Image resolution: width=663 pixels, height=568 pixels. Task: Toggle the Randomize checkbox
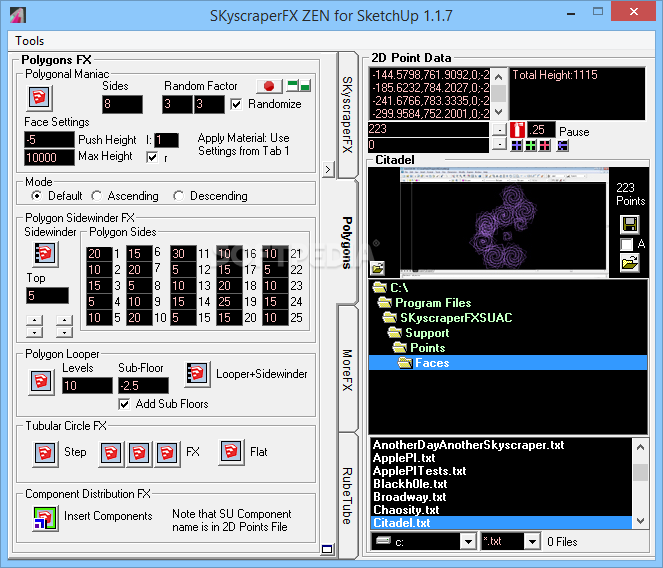click(236, 104)
